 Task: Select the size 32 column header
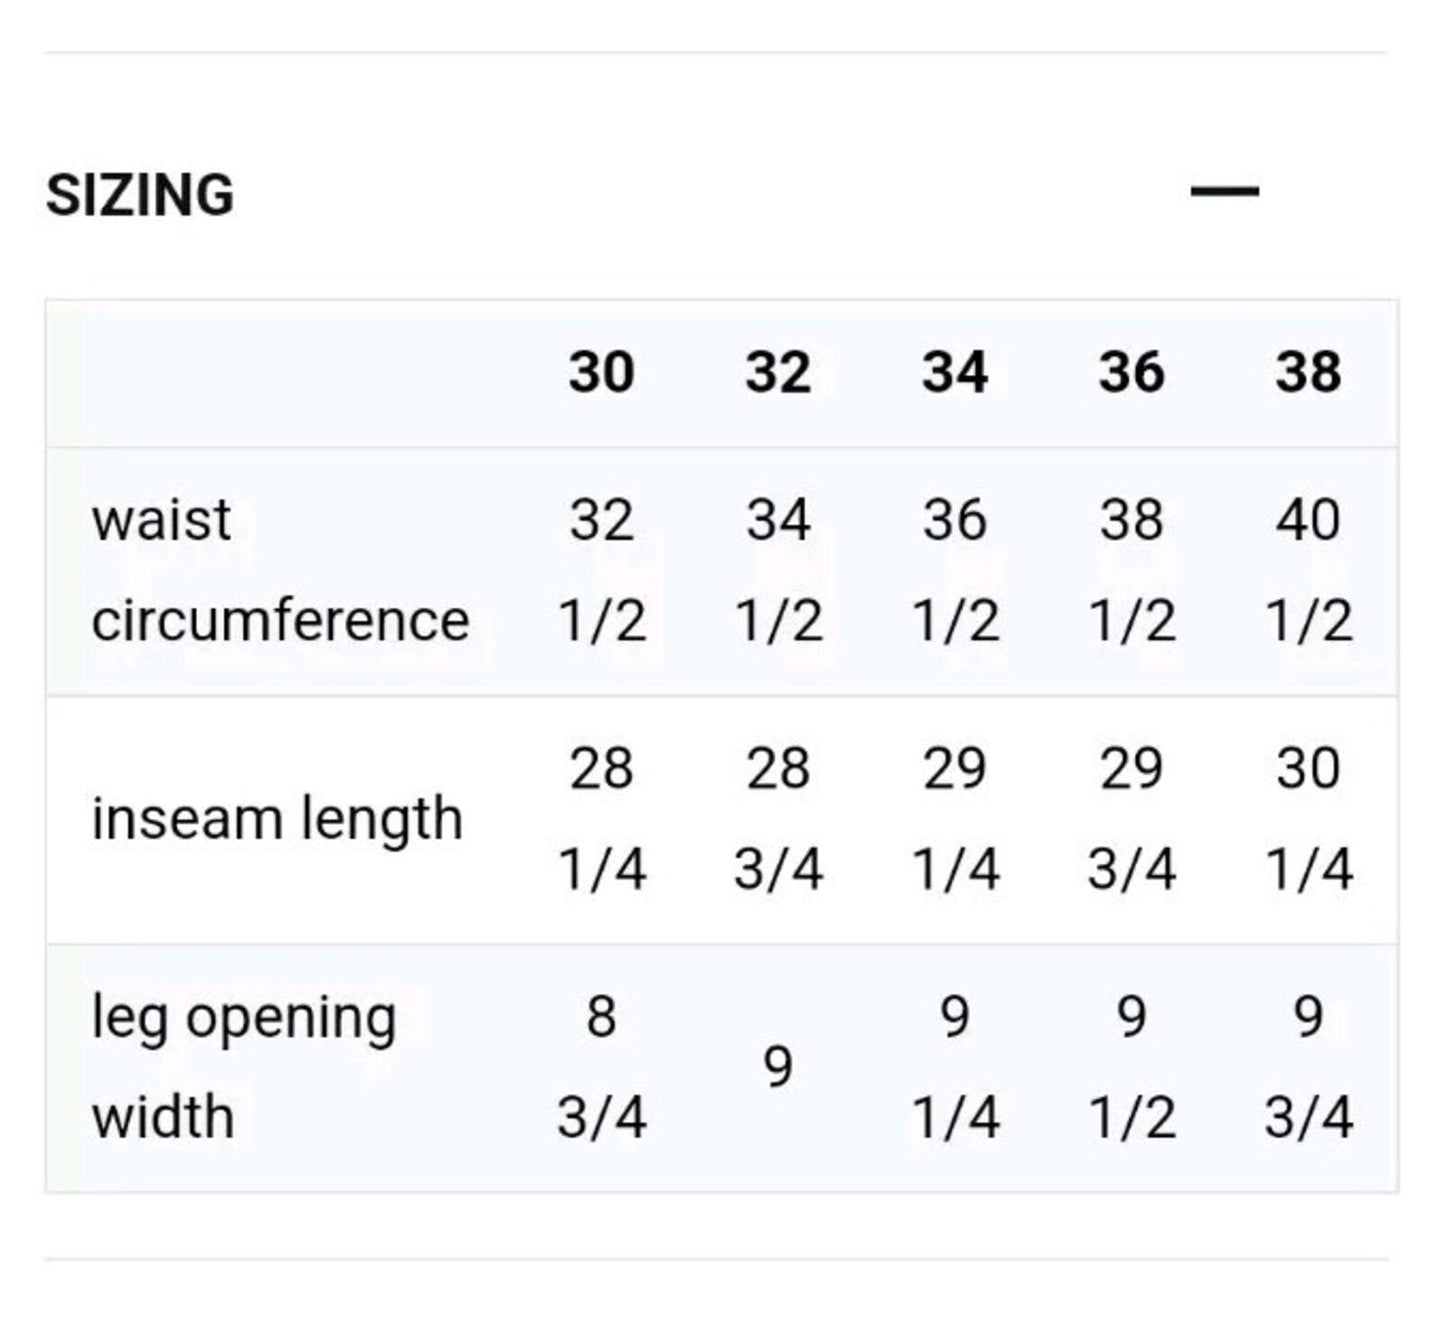pyautogui.click(x=778, y=372)
